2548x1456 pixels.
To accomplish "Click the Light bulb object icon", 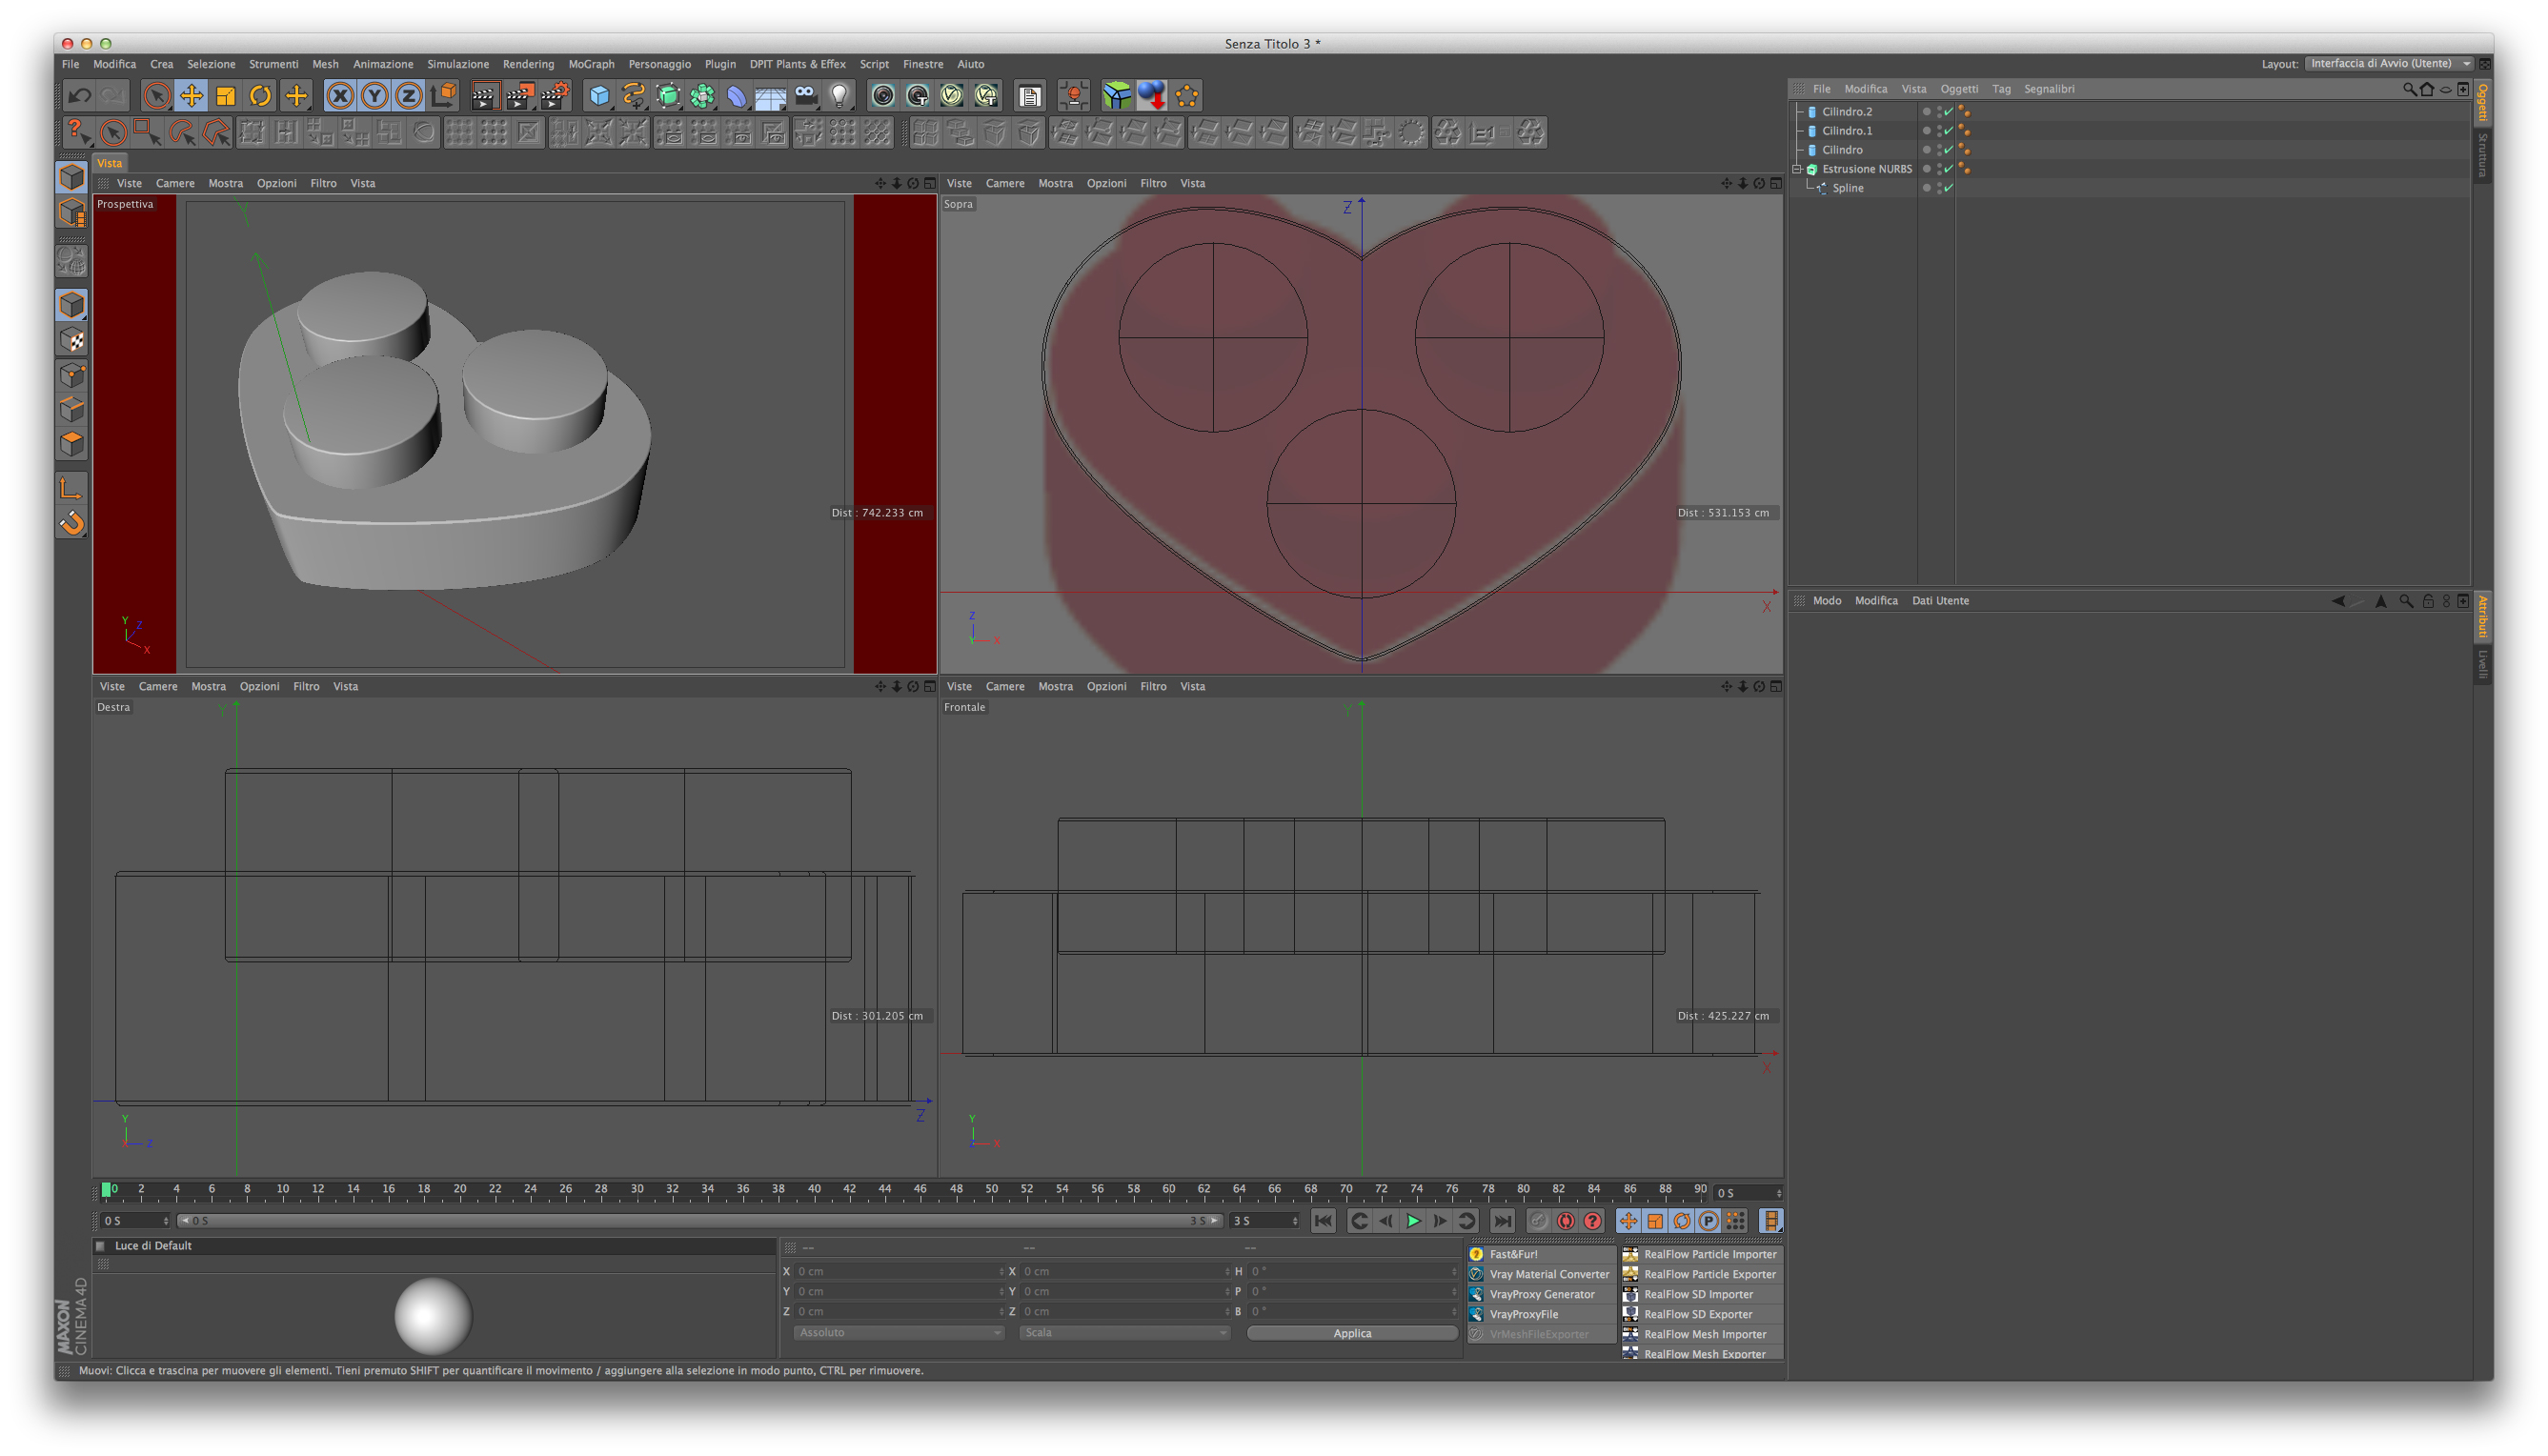I will 840,96.
